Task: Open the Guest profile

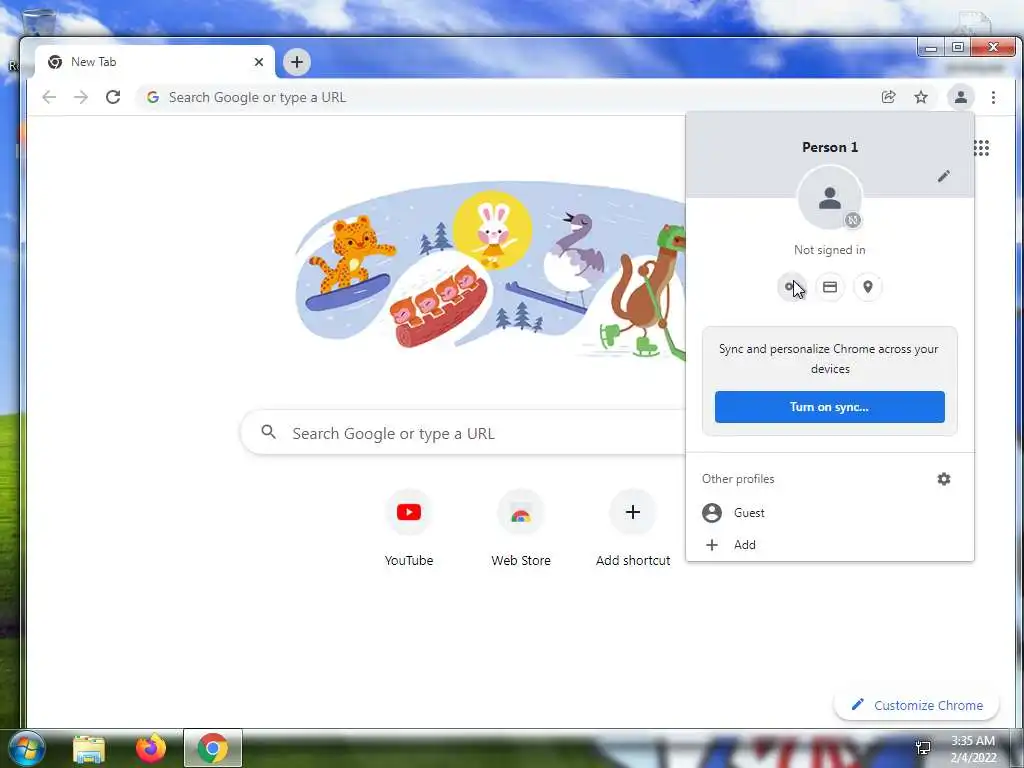Action: click(x=829, y=513)
